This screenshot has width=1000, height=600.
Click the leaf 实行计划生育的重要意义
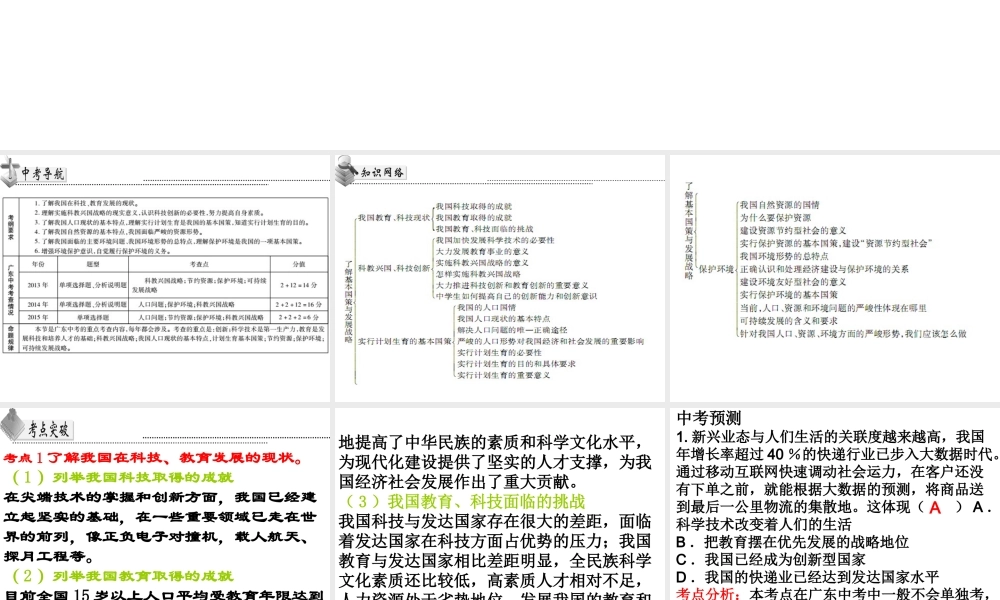[x=503, y=375]
